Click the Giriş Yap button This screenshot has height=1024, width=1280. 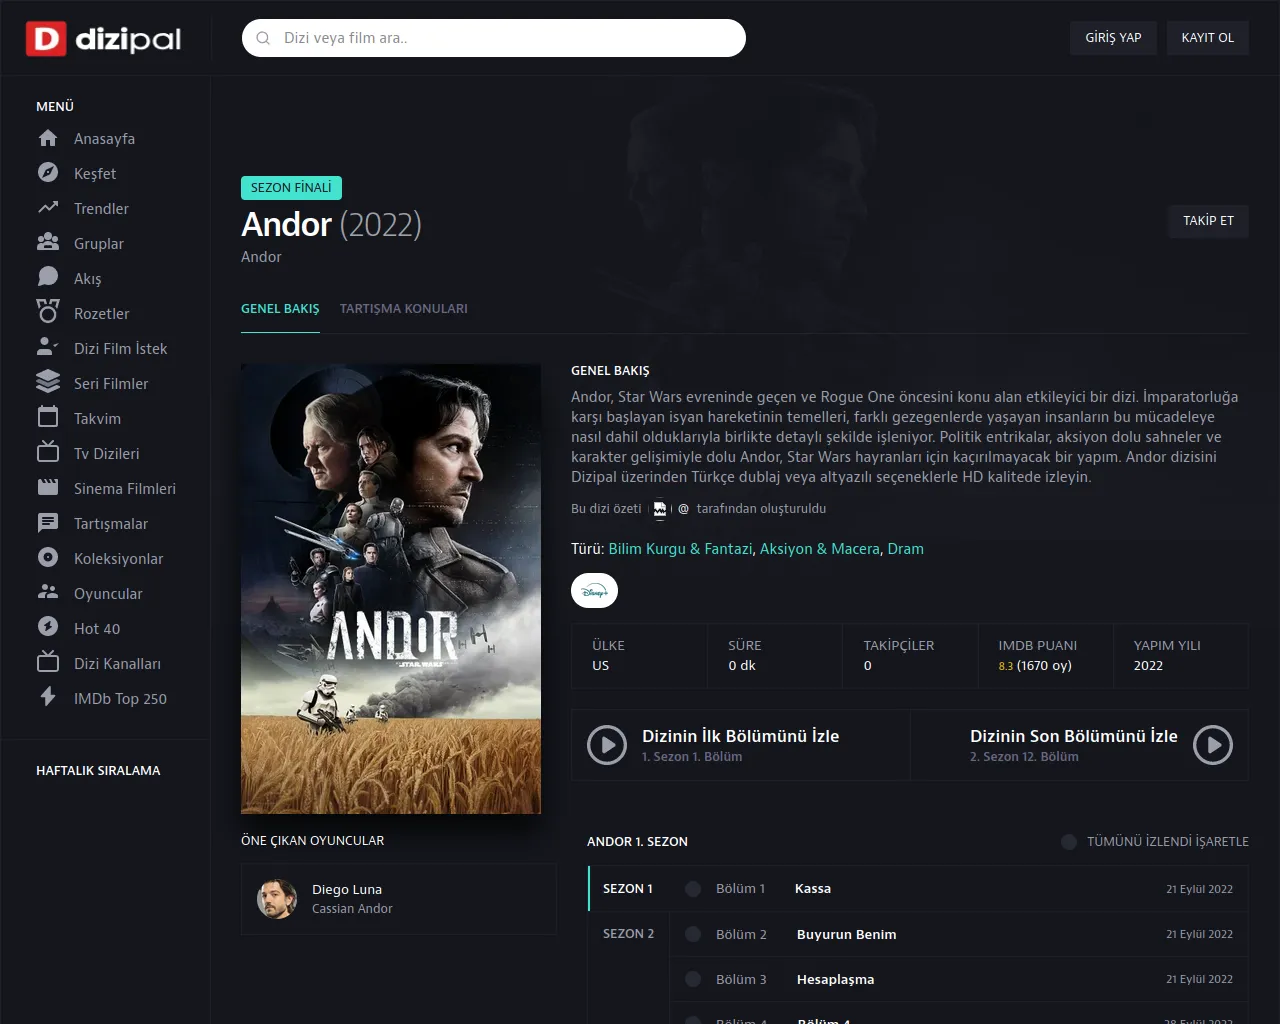click(1113, 38)
